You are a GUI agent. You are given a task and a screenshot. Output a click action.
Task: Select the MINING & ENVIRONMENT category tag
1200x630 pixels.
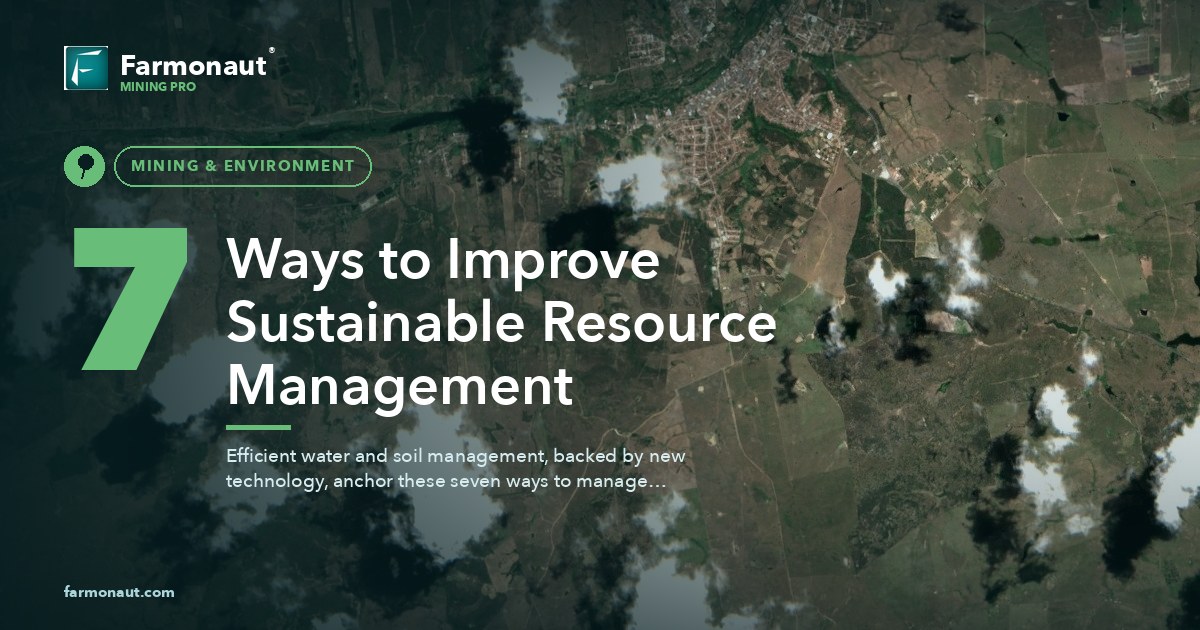(x=243, y=166)
